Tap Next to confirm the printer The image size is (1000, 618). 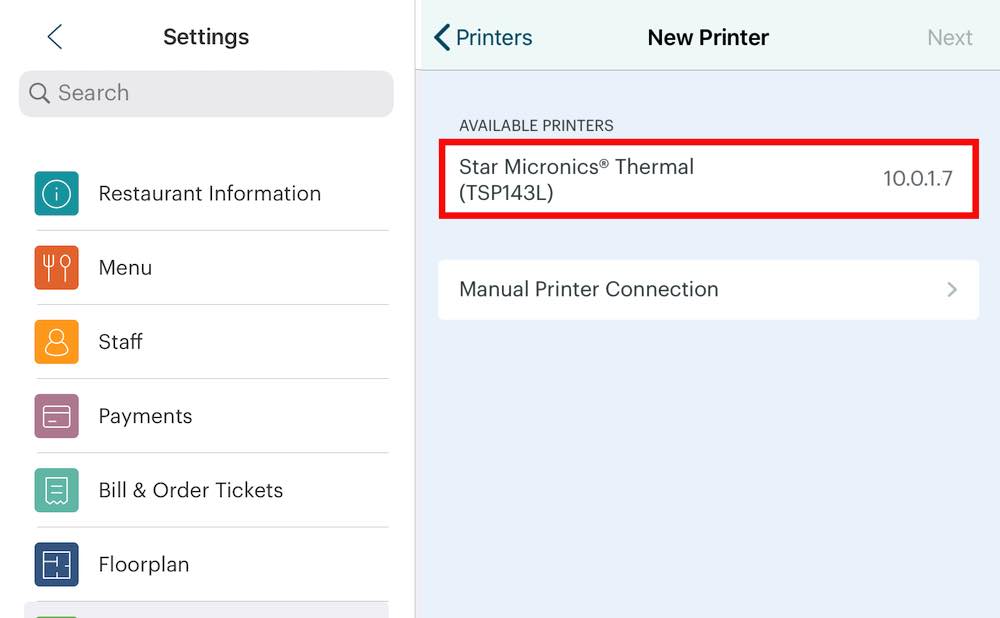click(x=949, y=37)
